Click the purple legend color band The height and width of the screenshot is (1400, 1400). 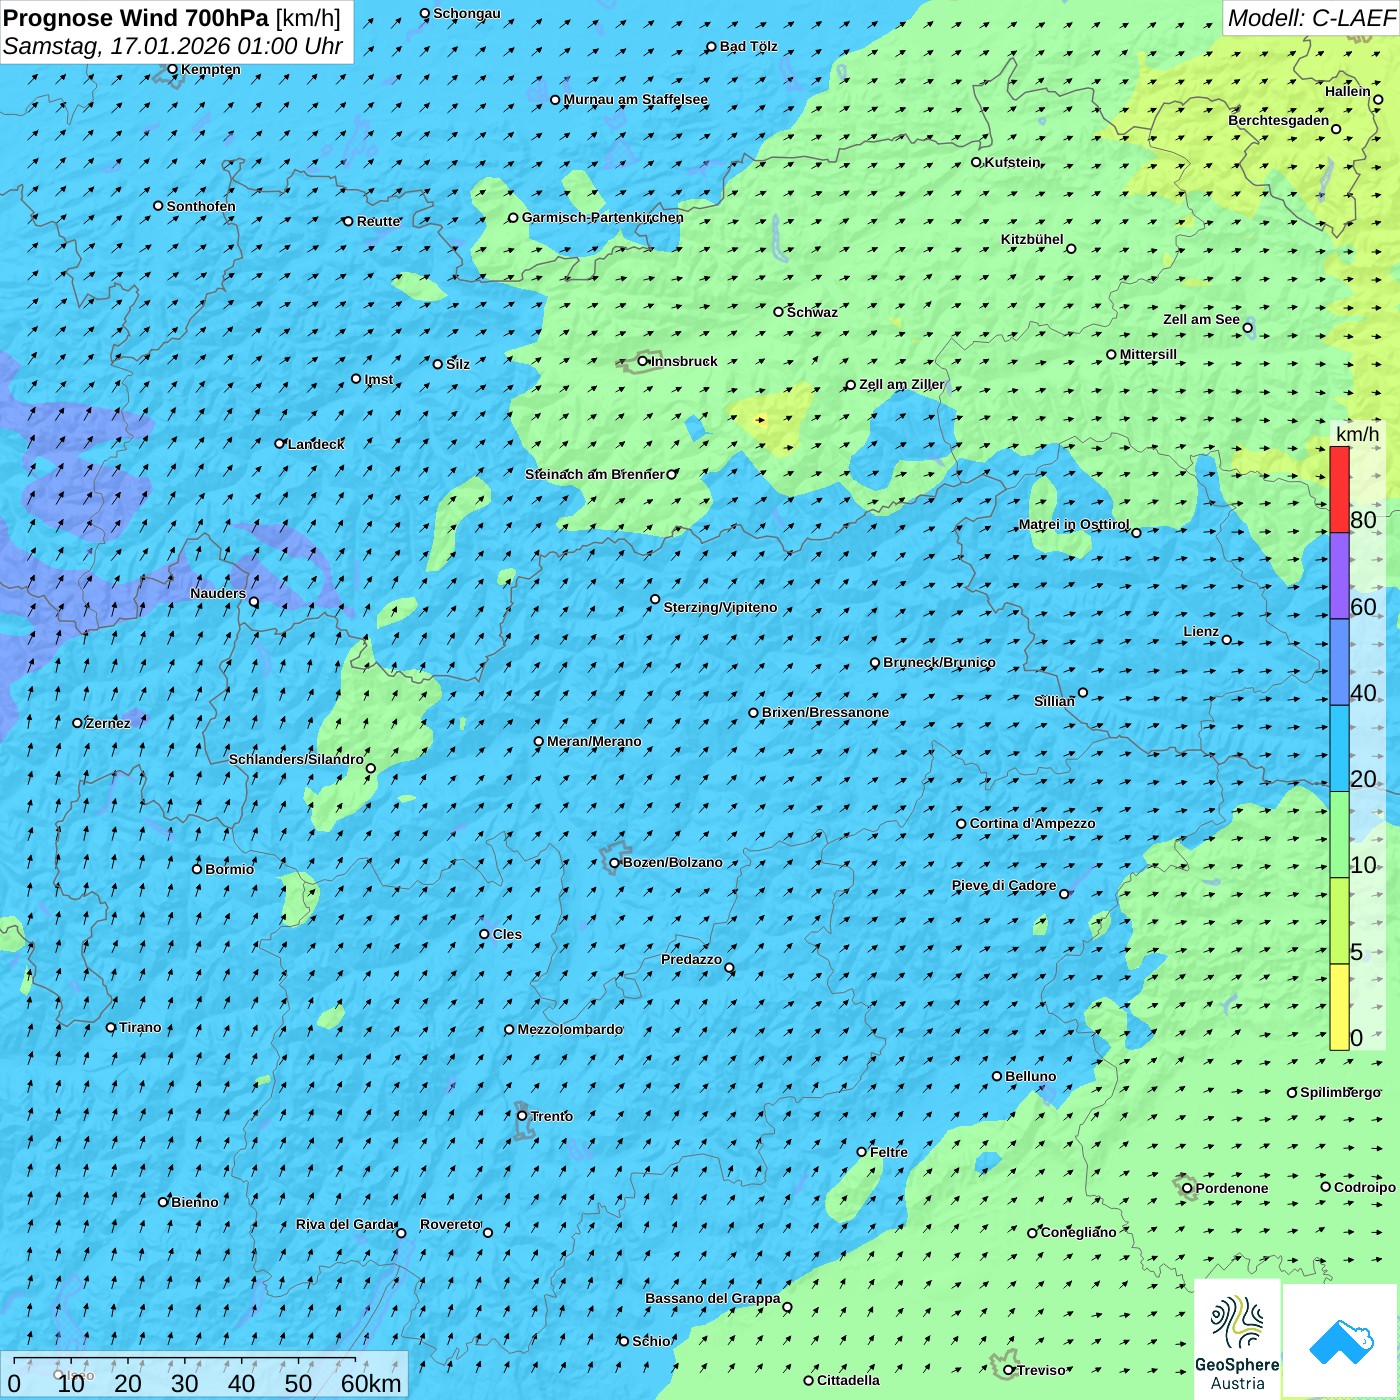(x=1339, y=575)
